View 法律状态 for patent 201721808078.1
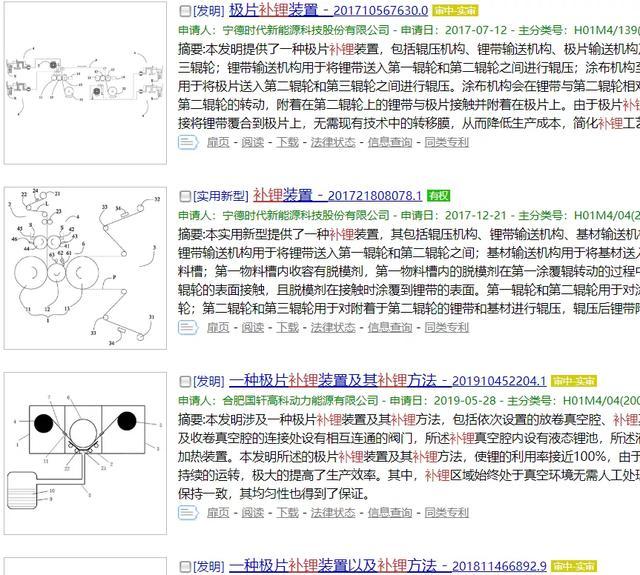 (333, 327)
